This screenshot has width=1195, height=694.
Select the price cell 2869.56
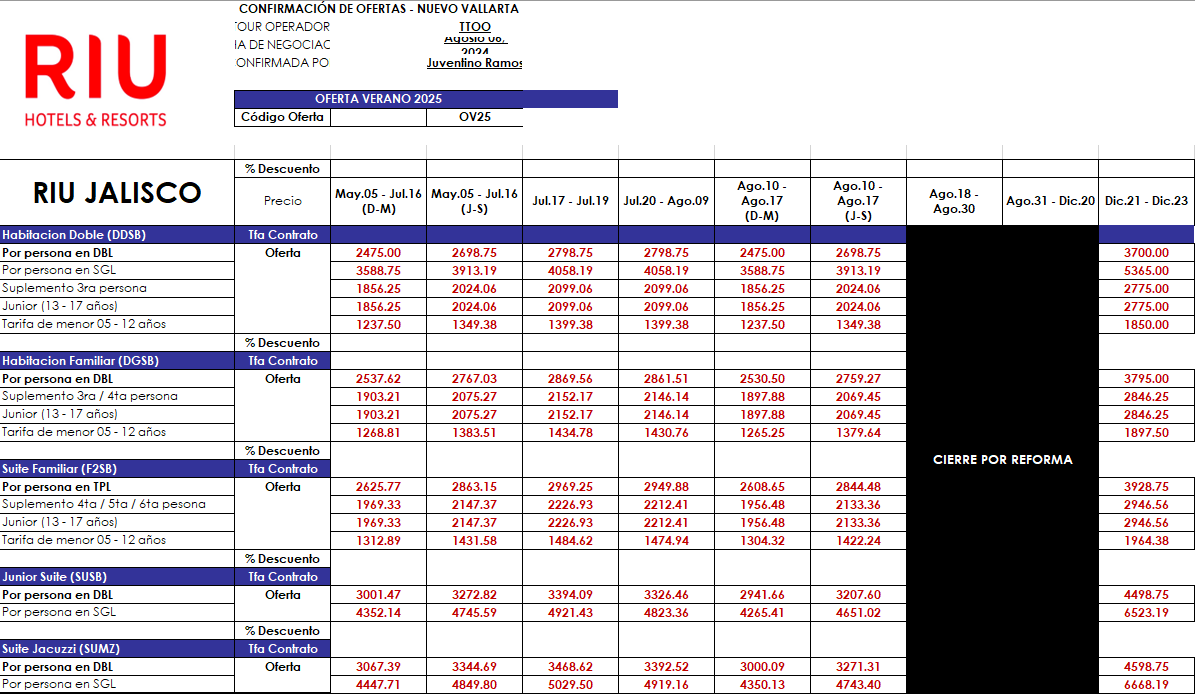pos(571,379)
